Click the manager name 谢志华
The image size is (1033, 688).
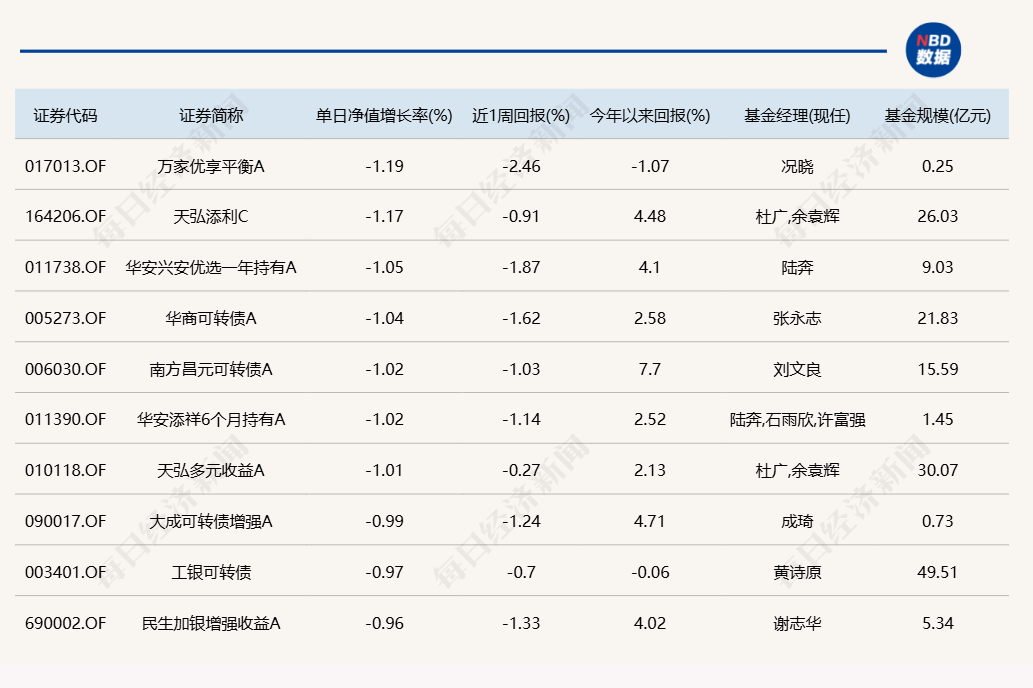(797, 623)
